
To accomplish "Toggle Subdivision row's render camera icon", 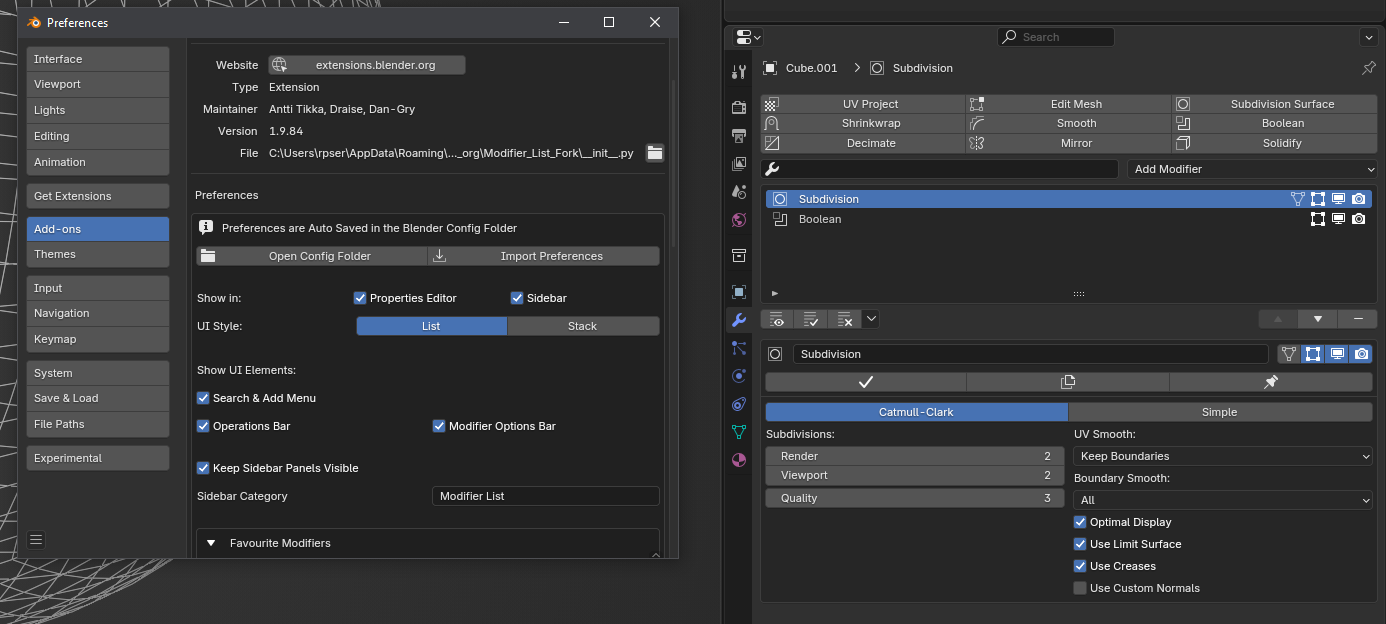I will point(1358,199).
